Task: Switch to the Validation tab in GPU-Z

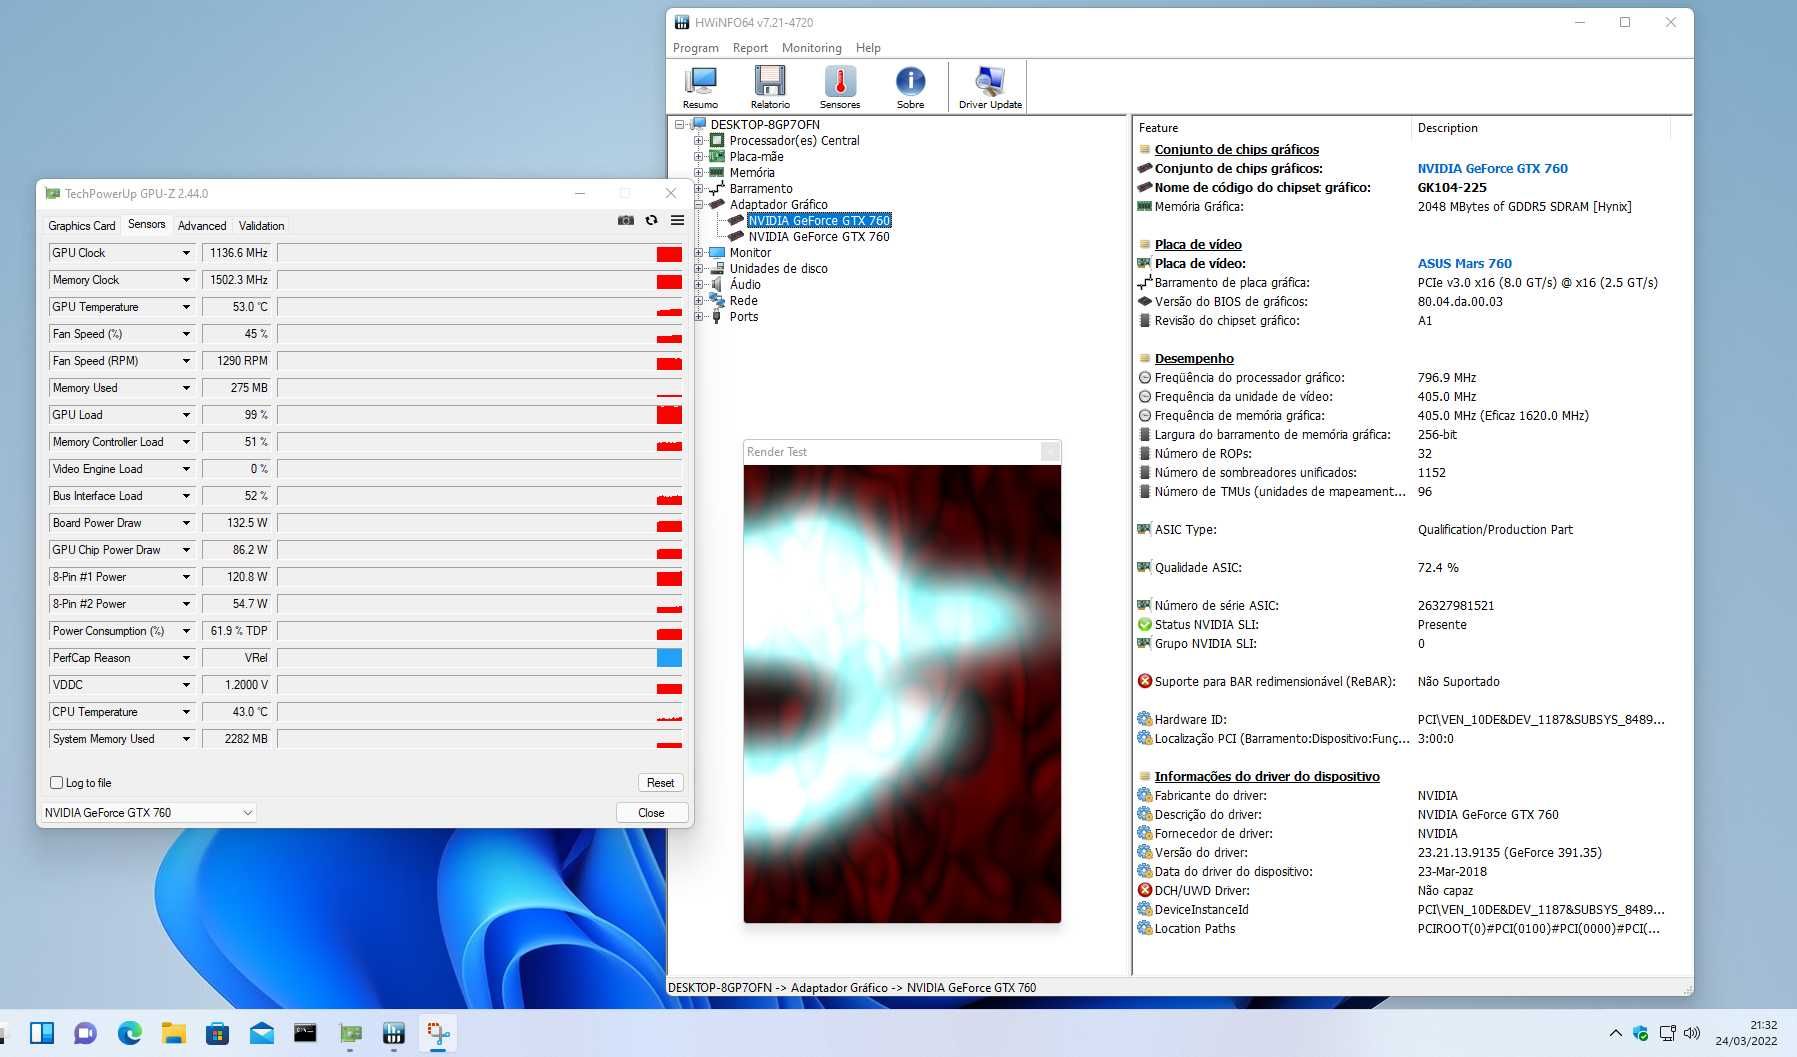Action: [x=261, y=226]
